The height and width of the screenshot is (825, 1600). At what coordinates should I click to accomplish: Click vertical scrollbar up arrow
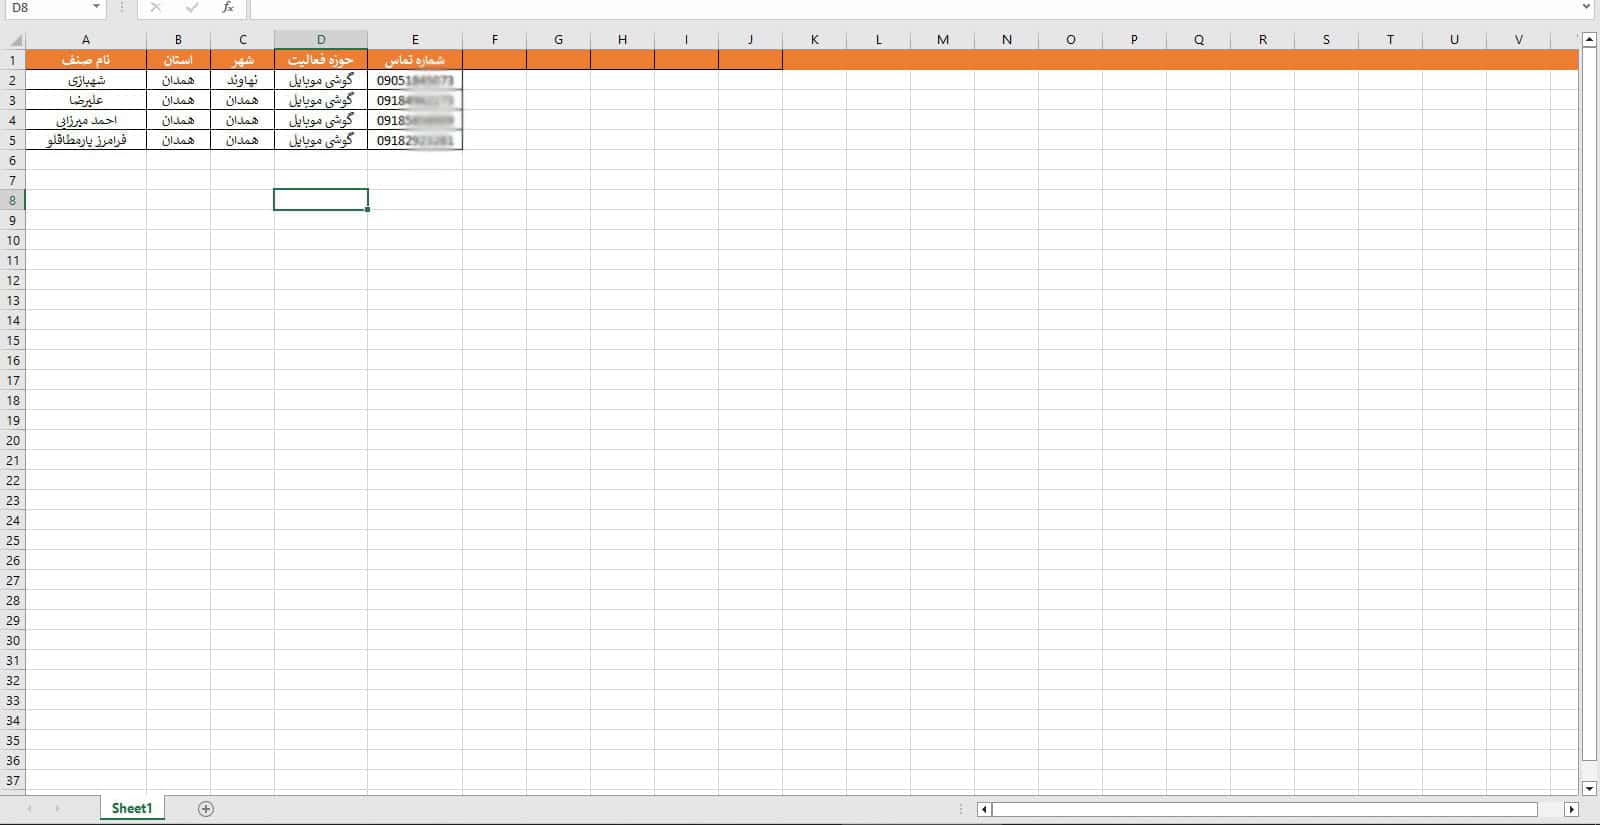point(1590,39)
